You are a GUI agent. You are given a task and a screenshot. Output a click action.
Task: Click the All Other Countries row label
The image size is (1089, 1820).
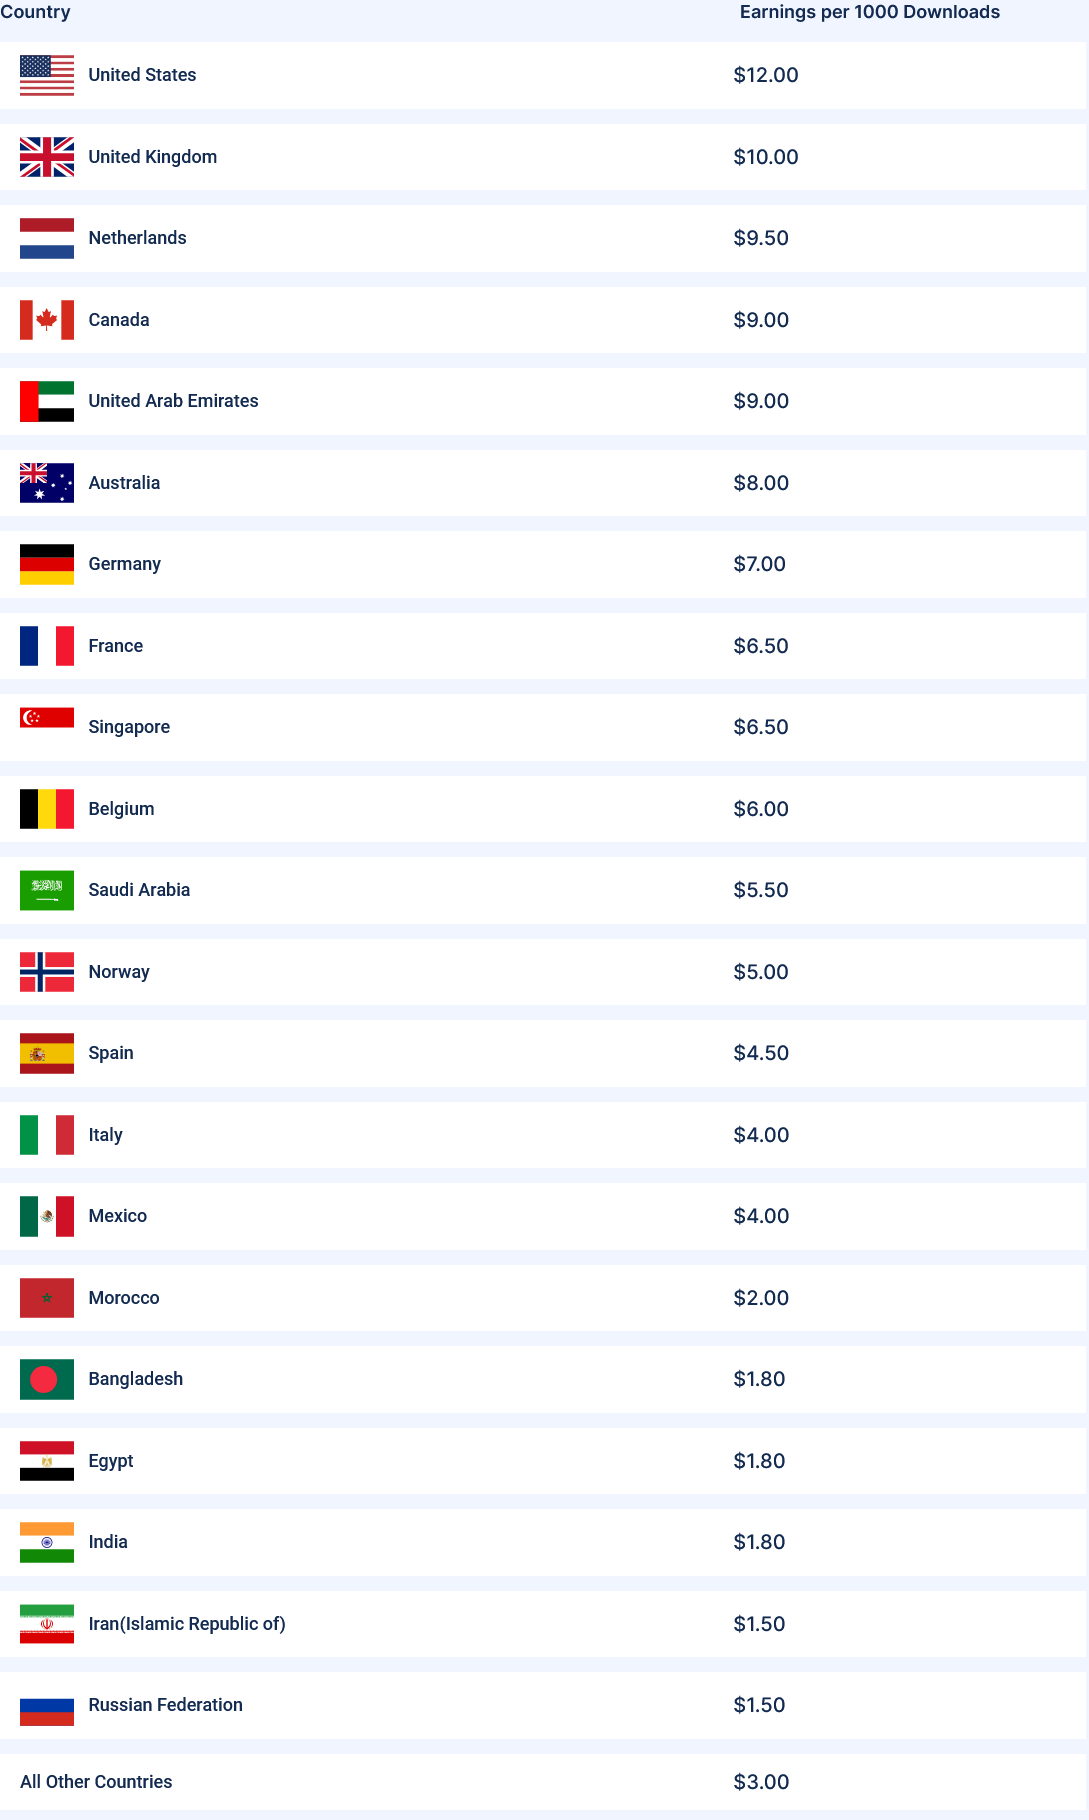click(96, 1782)
